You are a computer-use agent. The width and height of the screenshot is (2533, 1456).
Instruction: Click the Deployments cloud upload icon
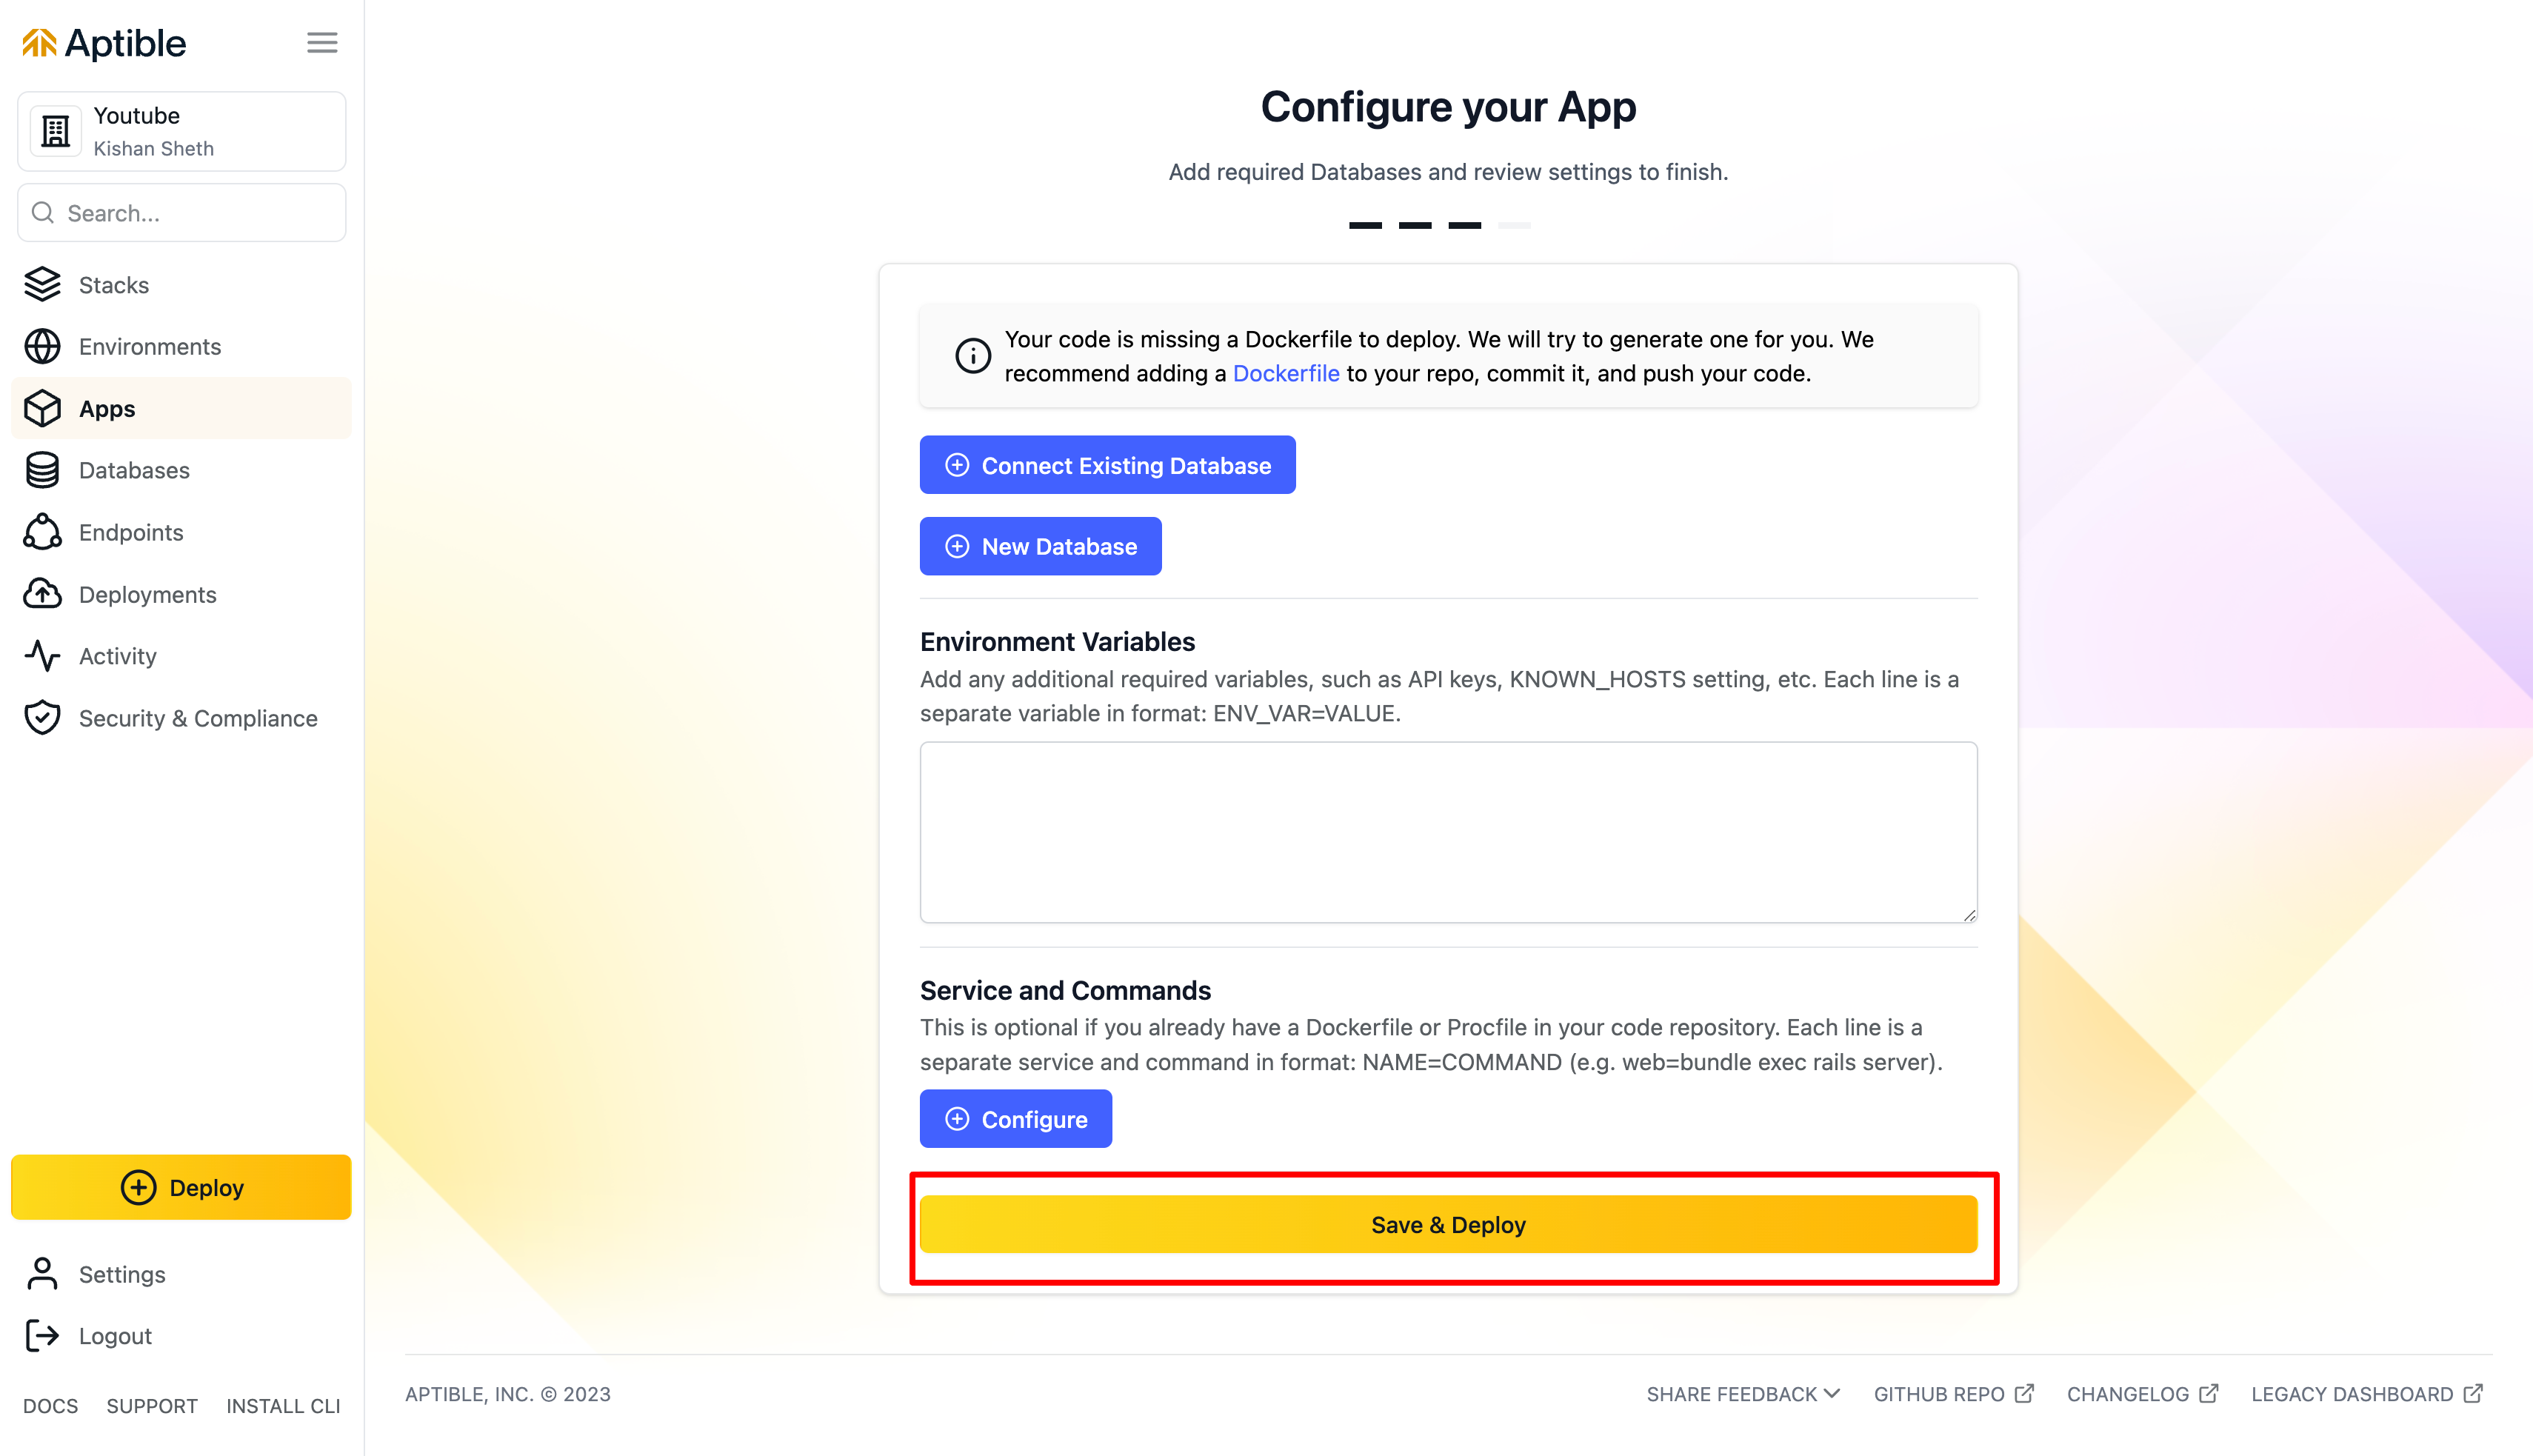[42, 594]
